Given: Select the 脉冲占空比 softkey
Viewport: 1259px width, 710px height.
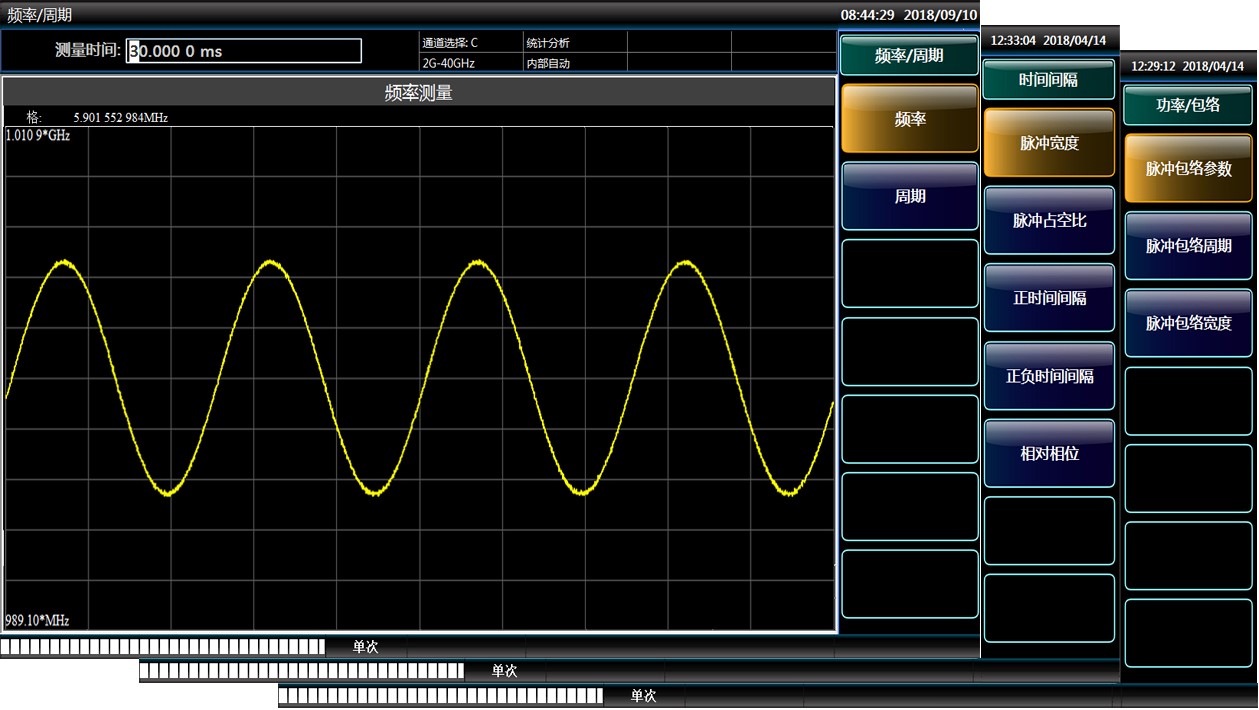Looking at the screenshot, I should pyautogui.click(x=1049, y=220).
